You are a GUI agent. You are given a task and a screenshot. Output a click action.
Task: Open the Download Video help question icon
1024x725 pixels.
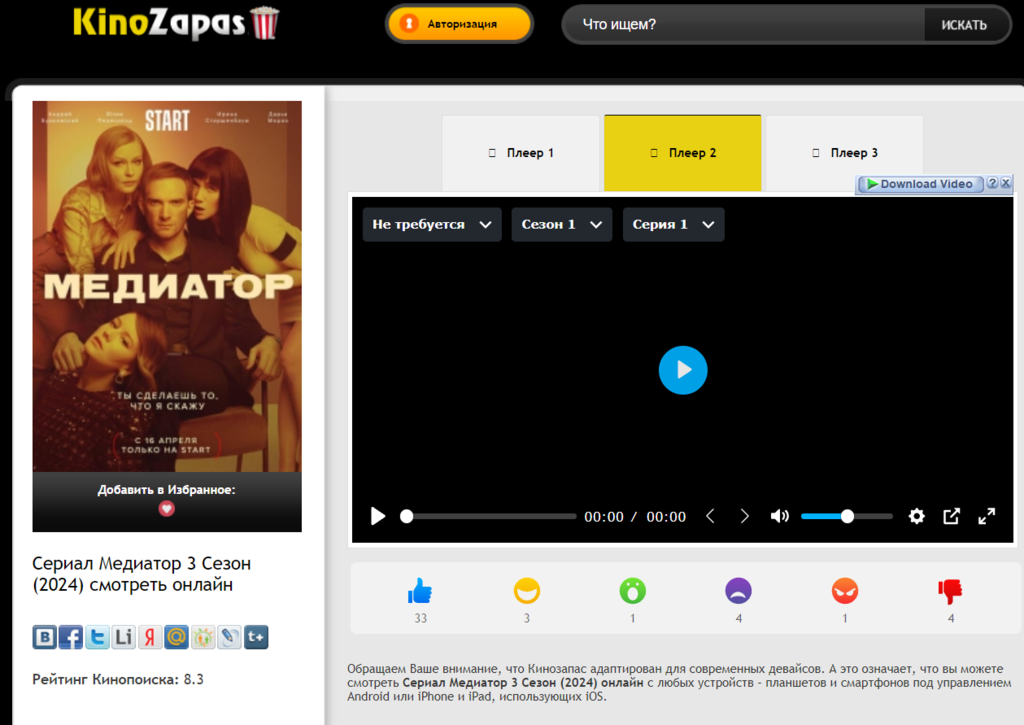click(992, 184)
